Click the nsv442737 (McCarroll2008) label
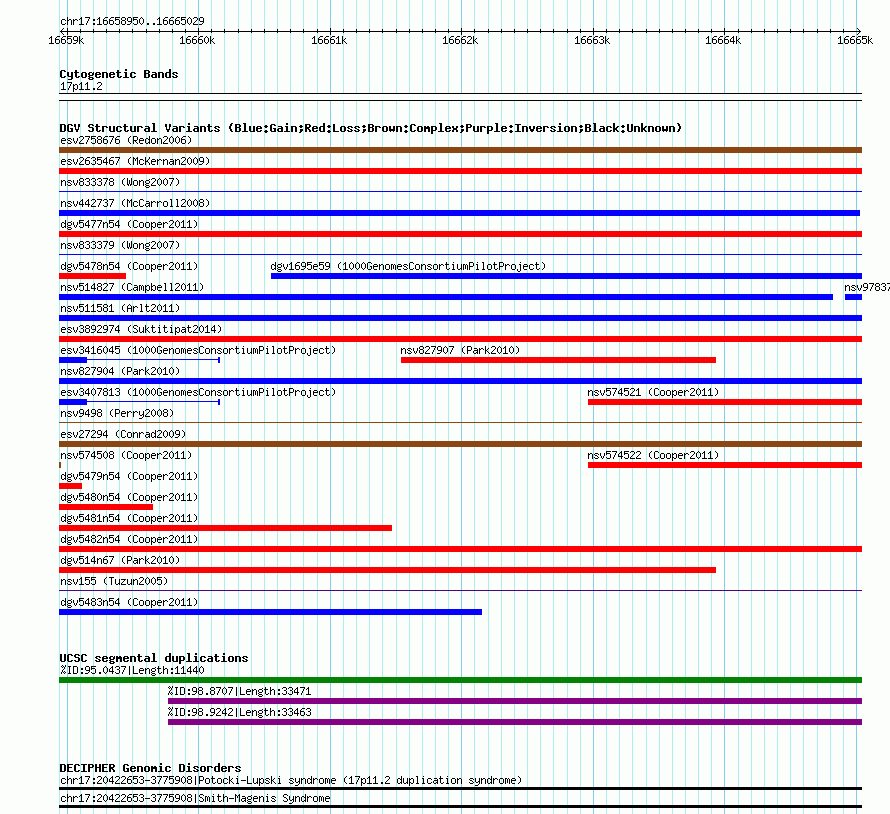Screen dimensions: 890x814 (x=135, y=203)
